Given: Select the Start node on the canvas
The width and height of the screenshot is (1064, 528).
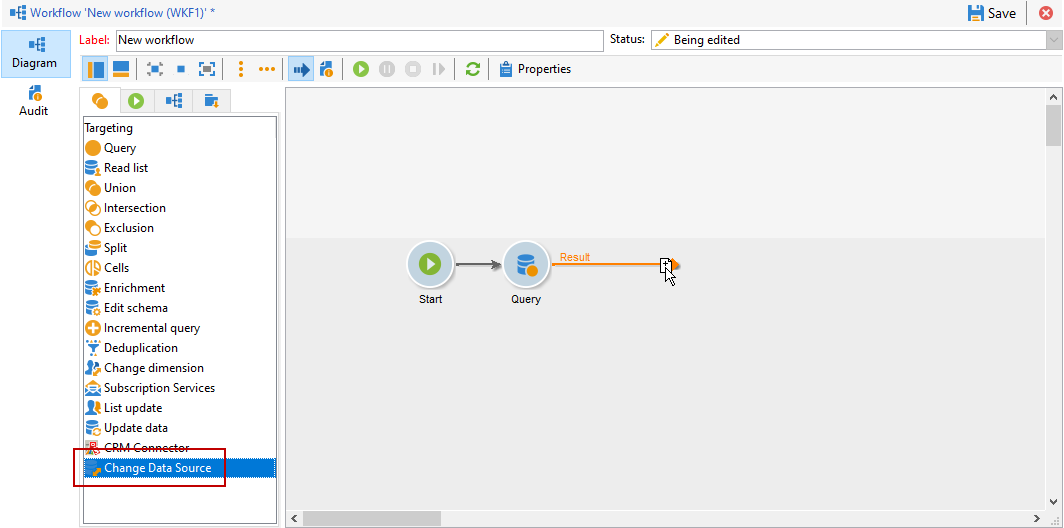Looking at the screenshot, I should pos(430,264).
